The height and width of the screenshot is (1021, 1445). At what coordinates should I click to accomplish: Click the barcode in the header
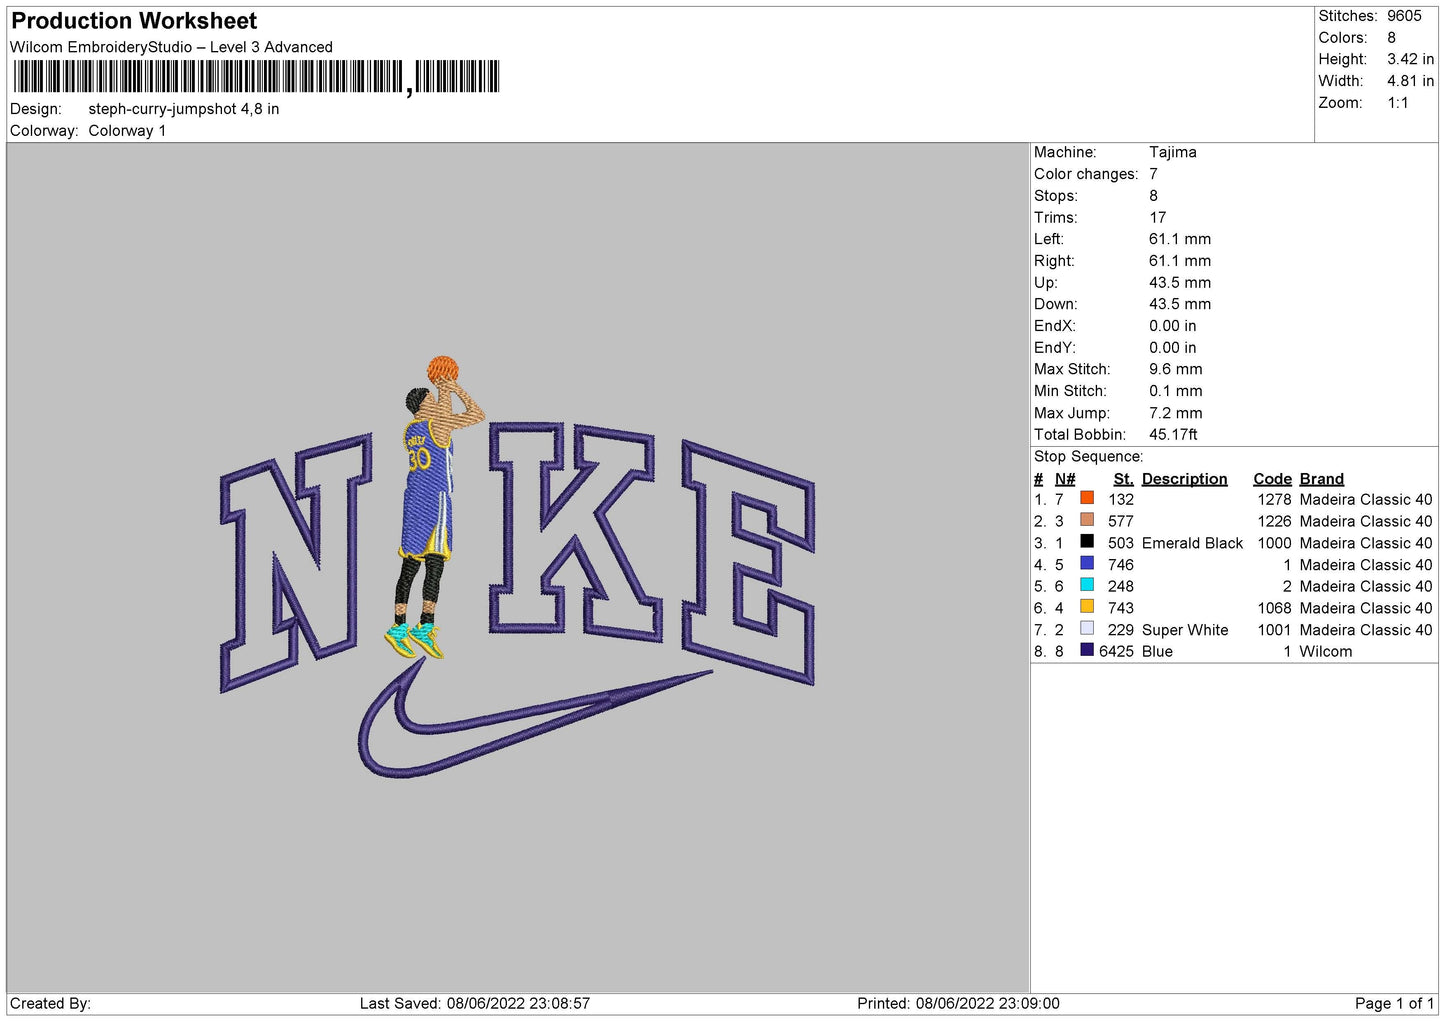(x=256, y=77)
